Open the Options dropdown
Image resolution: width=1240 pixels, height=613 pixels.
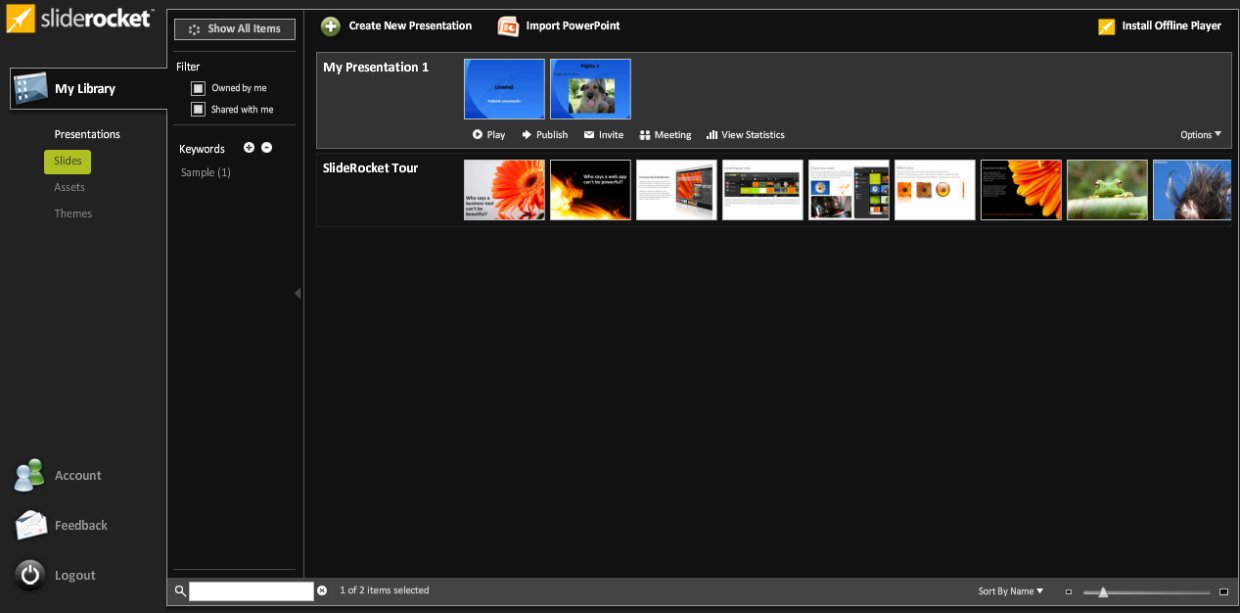(1201, 135)
